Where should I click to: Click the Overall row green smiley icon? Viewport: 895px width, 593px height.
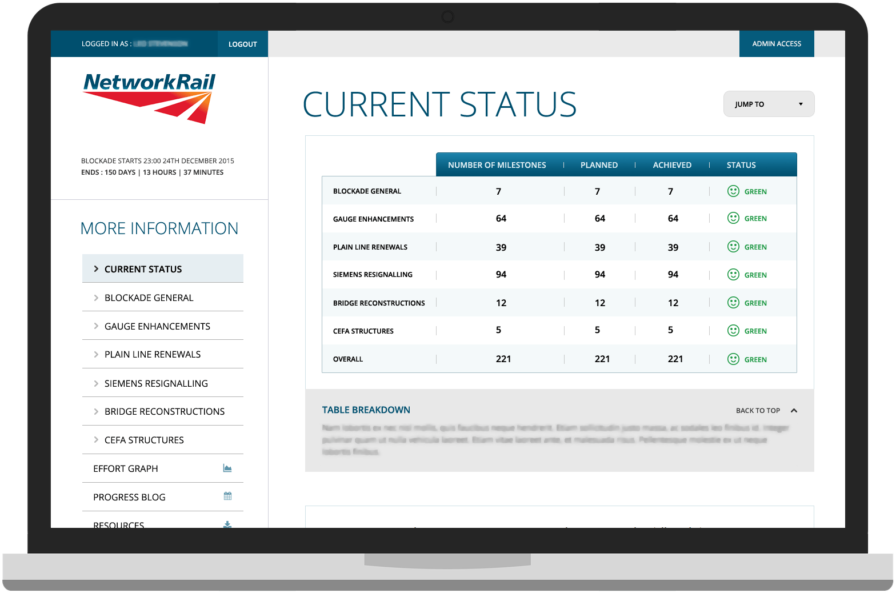click(733, 359)
